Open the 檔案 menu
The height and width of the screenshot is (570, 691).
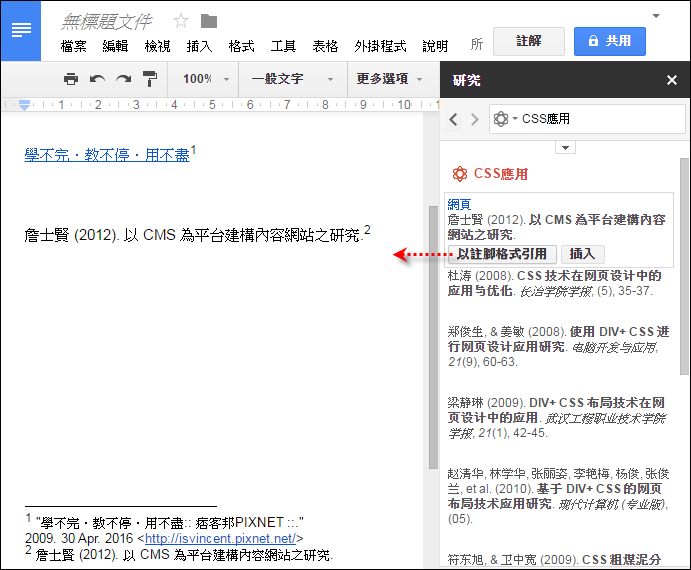(74, 46)
